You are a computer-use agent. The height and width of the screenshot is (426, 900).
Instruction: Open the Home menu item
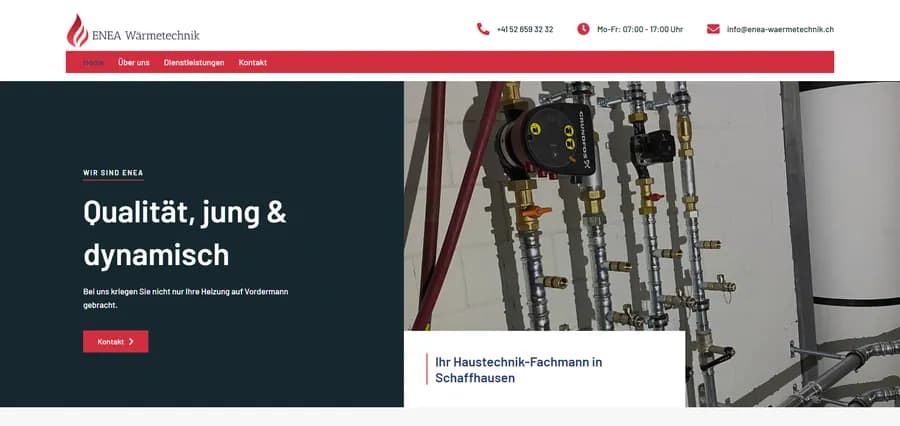(x=93, y=63)
